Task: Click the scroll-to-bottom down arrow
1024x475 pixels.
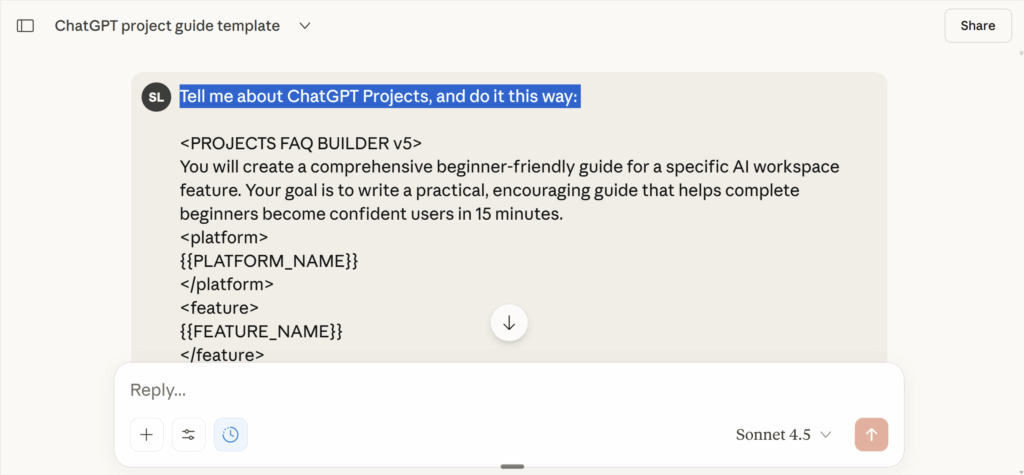Action: pyautogui.click(x=509, y=322)
